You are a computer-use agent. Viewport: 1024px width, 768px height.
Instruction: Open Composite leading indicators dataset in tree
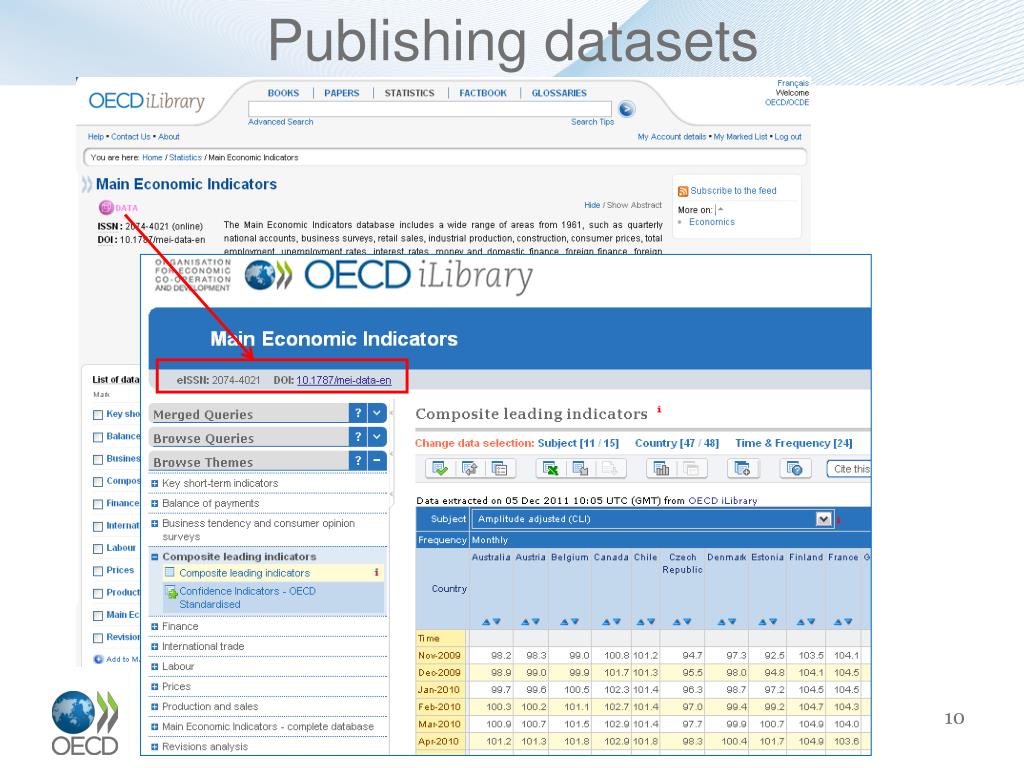click(x=244, y=573)
